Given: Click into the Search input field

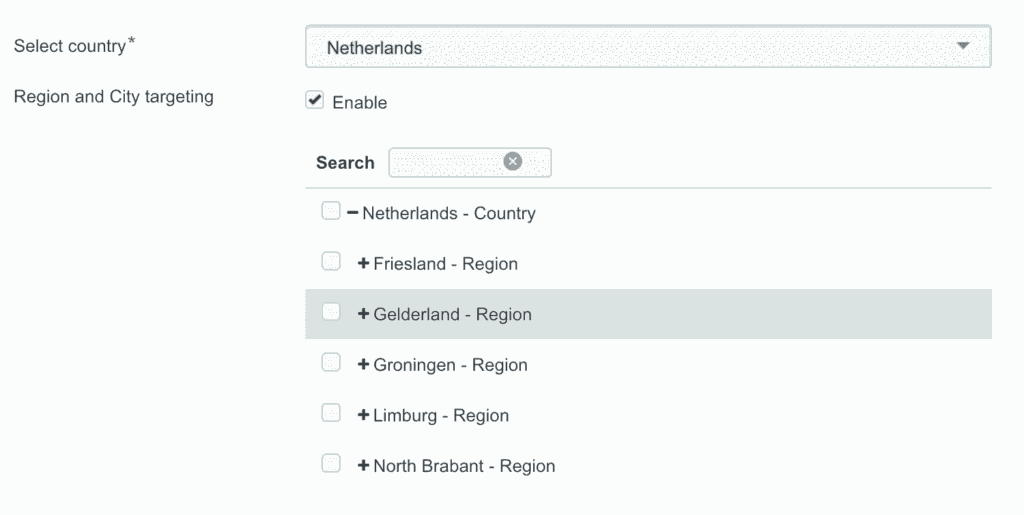Looking at the screenshot, I should tap(445, 162).
